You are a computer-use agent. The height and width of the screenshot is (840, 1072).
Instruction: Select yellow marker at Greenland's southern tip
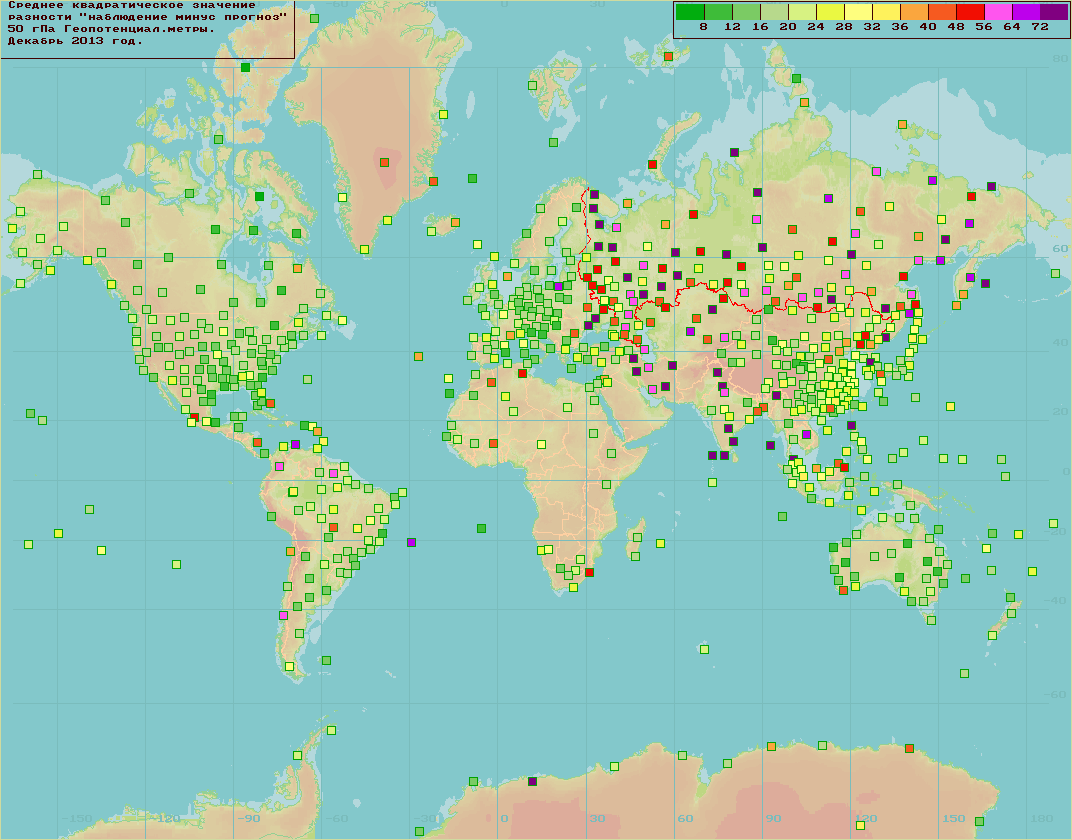364,249
